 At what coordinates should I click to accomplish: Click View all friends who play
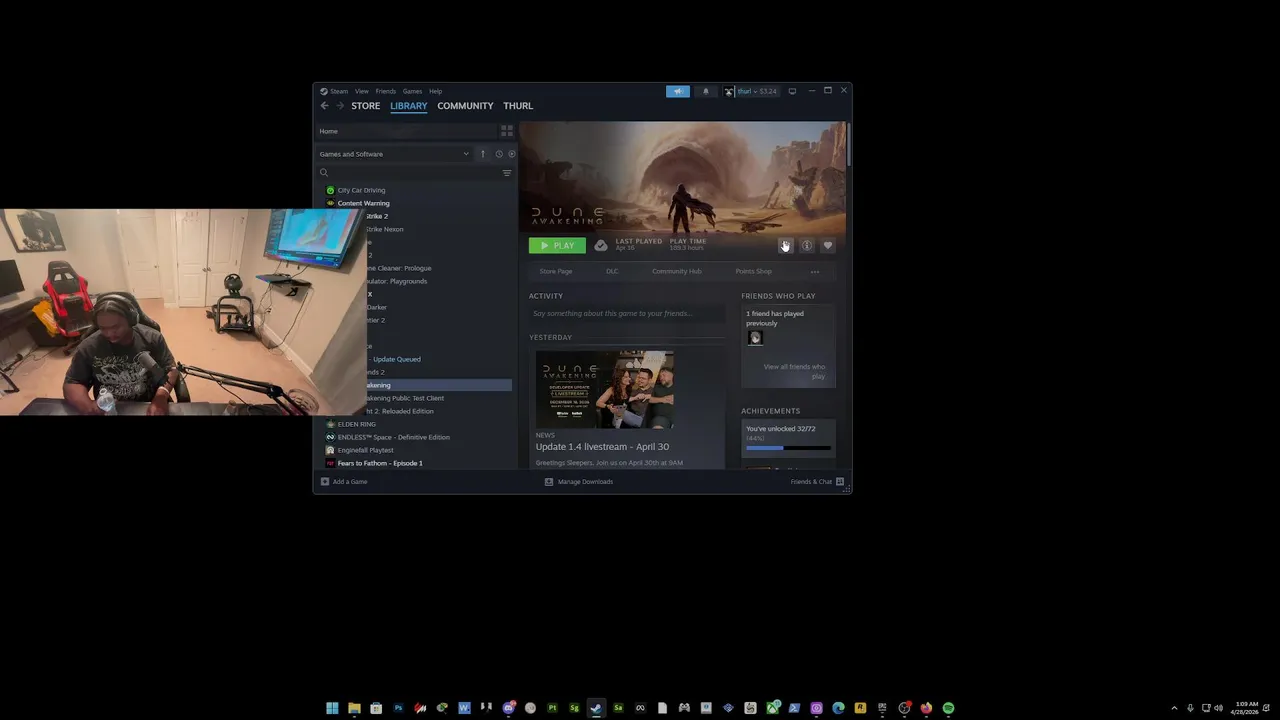[x=794, y=371]
